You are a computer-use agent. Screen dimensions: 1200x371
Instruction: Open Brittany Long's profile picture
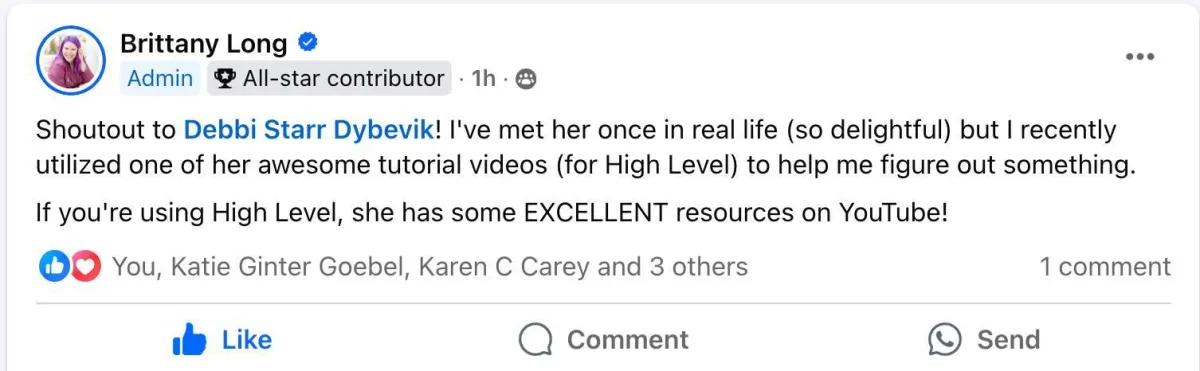pyautogui.click(x=71, y=60)
